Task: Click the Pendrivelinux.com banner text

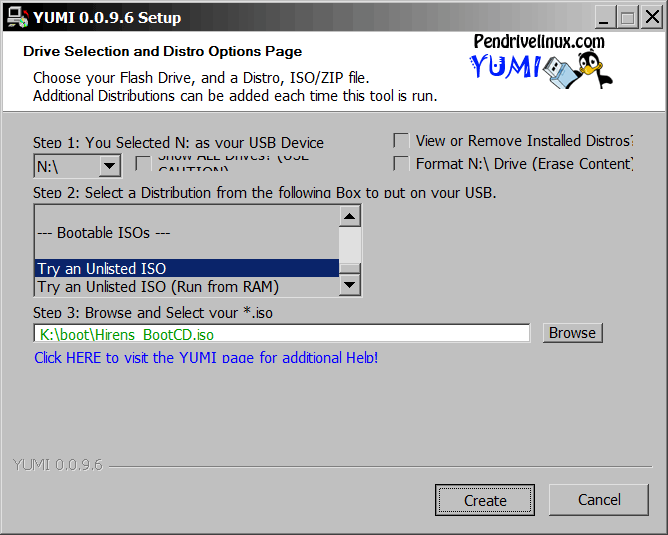Action: (539, 41)
